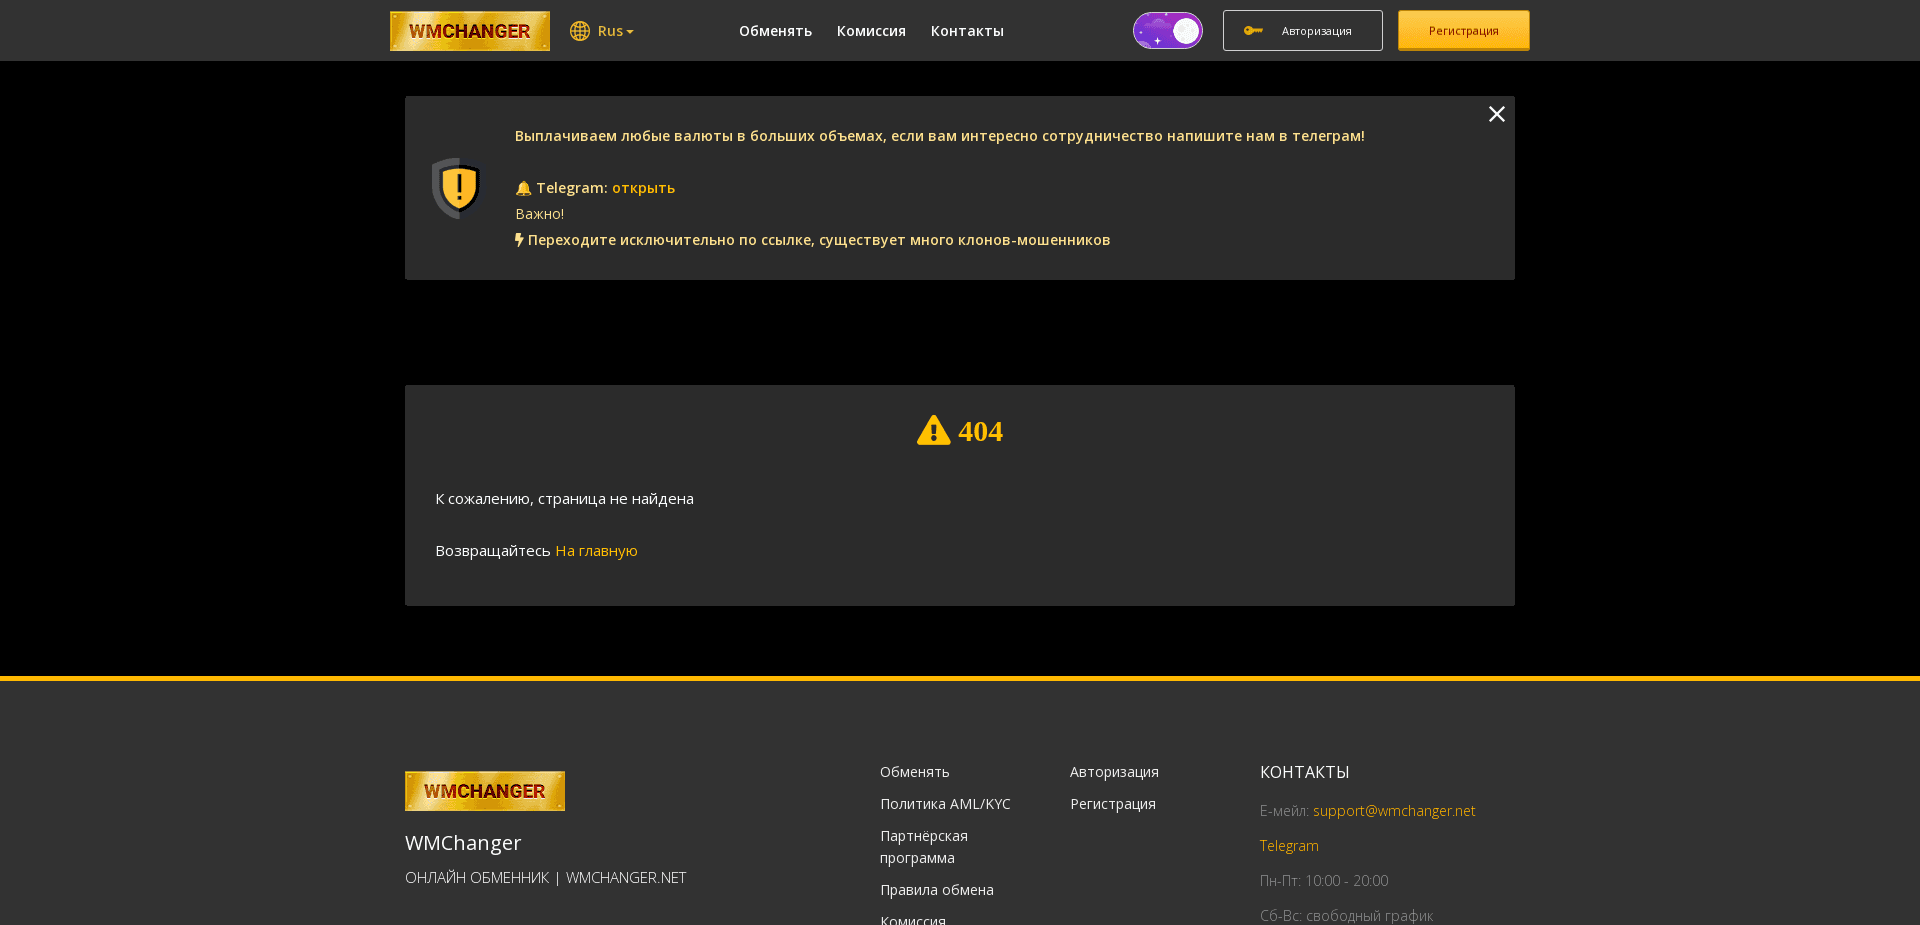Select Контакты in the top navigation
Screen dimensions: 1920x925
point(966,31)
